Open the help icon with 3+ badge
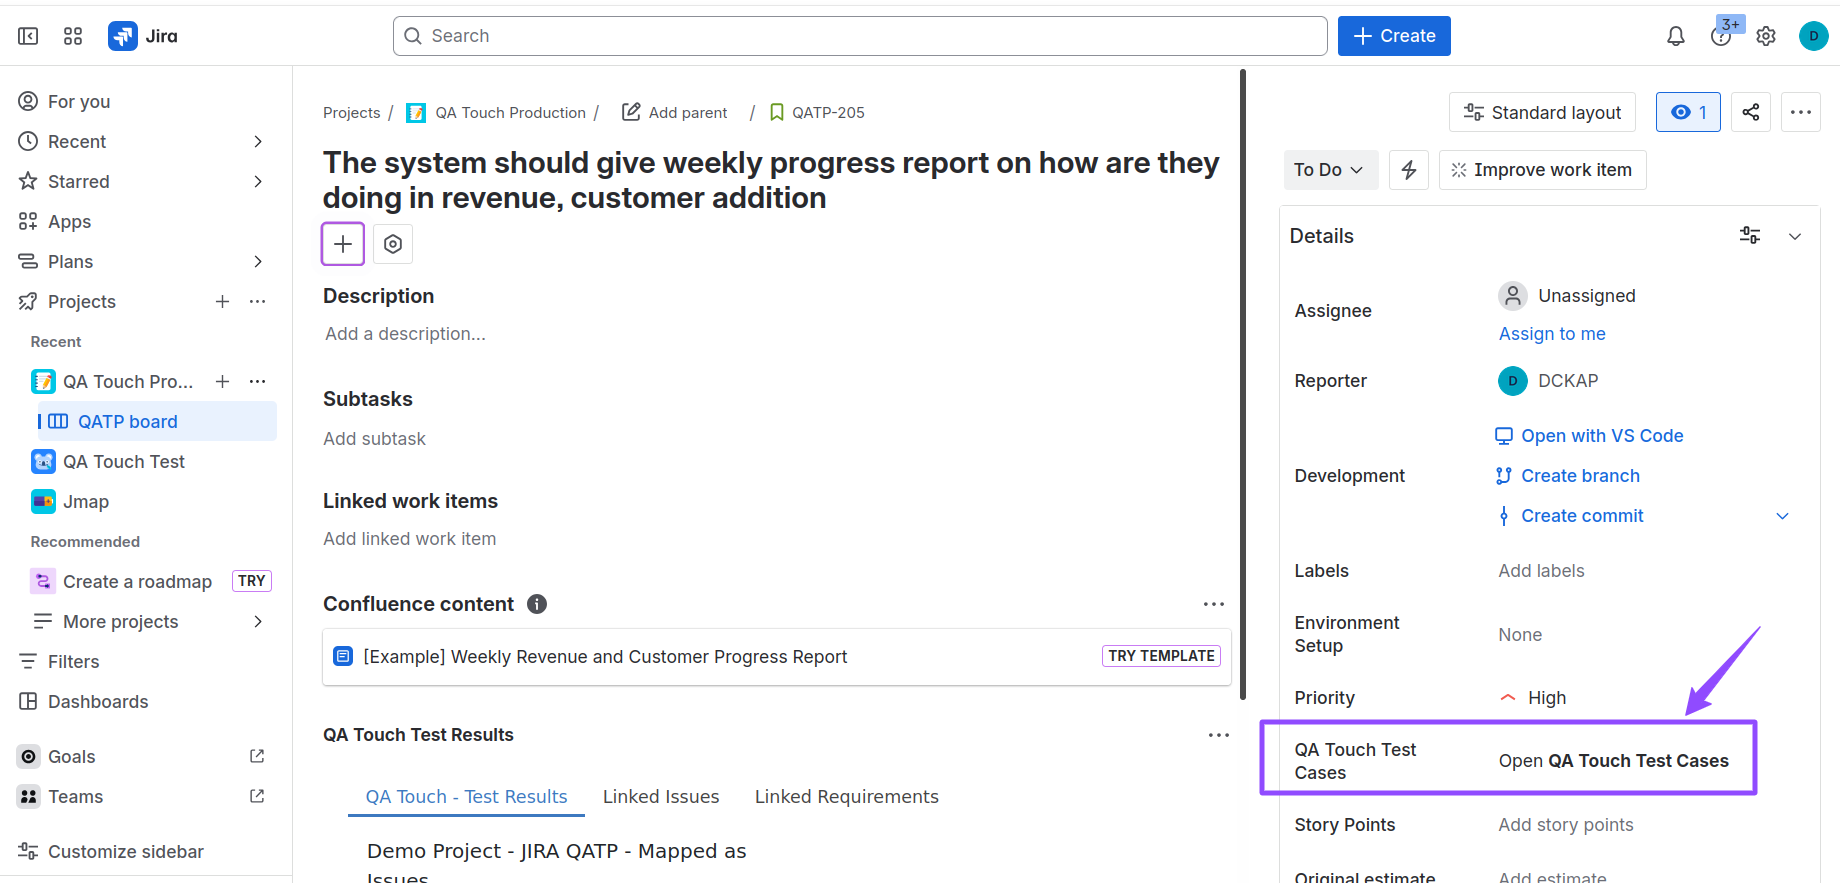1840x883 pixels. tap(1722, 36)
